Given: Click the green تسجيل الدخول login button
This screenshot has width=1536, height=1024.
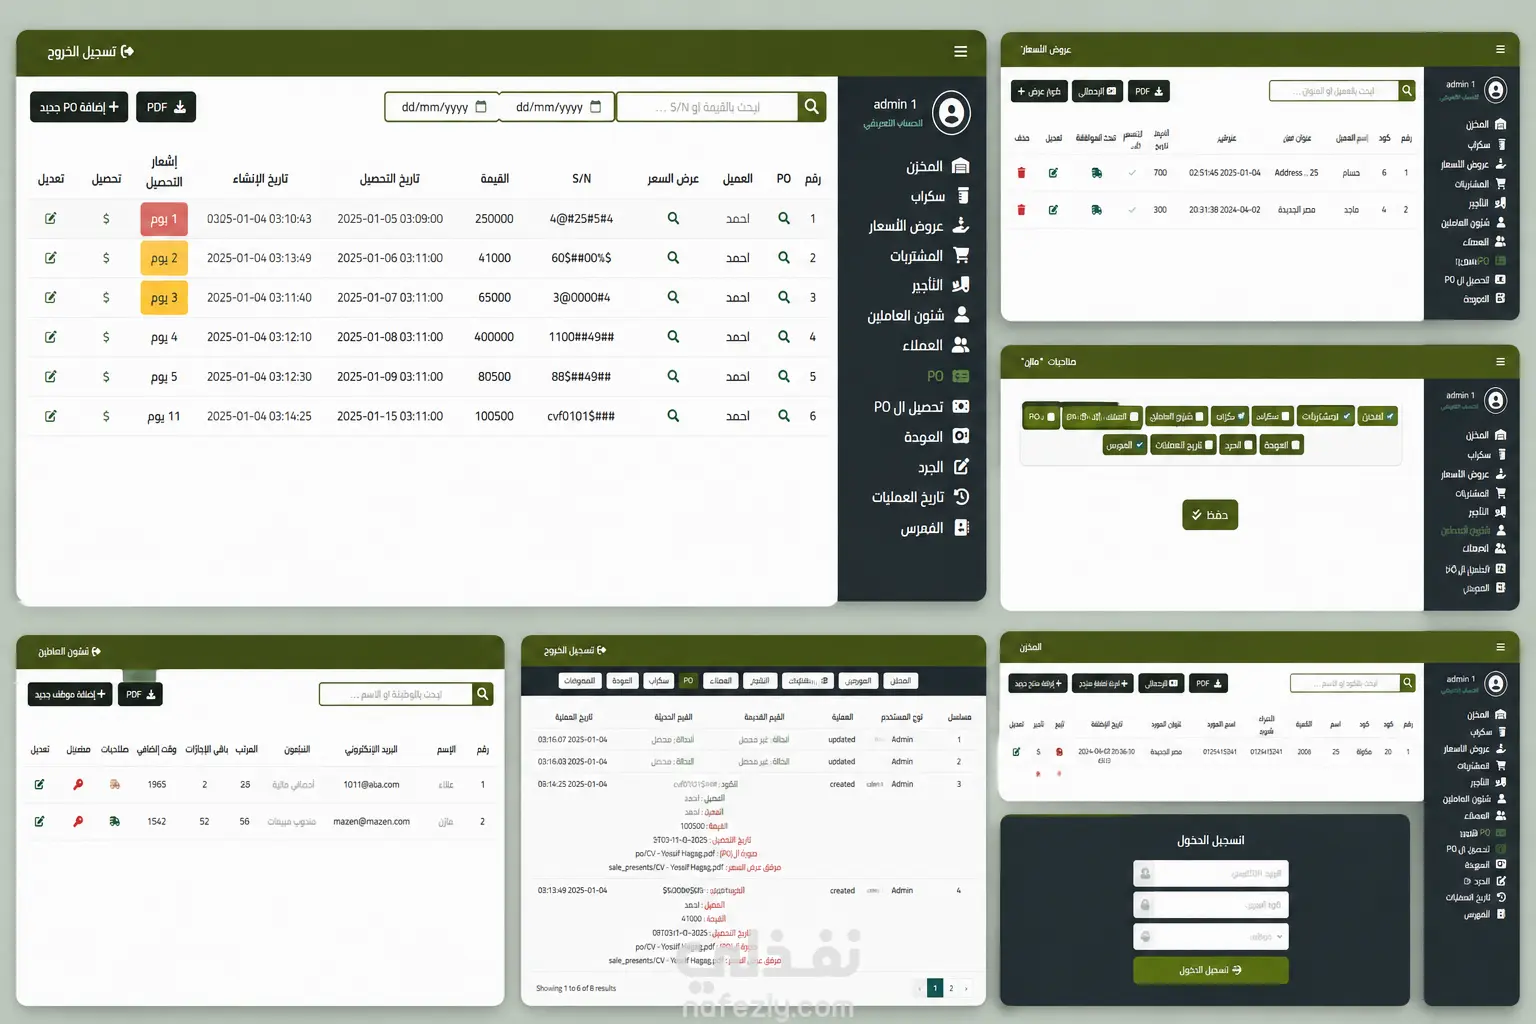Looking at the screenshot, I should (1210, 970).
